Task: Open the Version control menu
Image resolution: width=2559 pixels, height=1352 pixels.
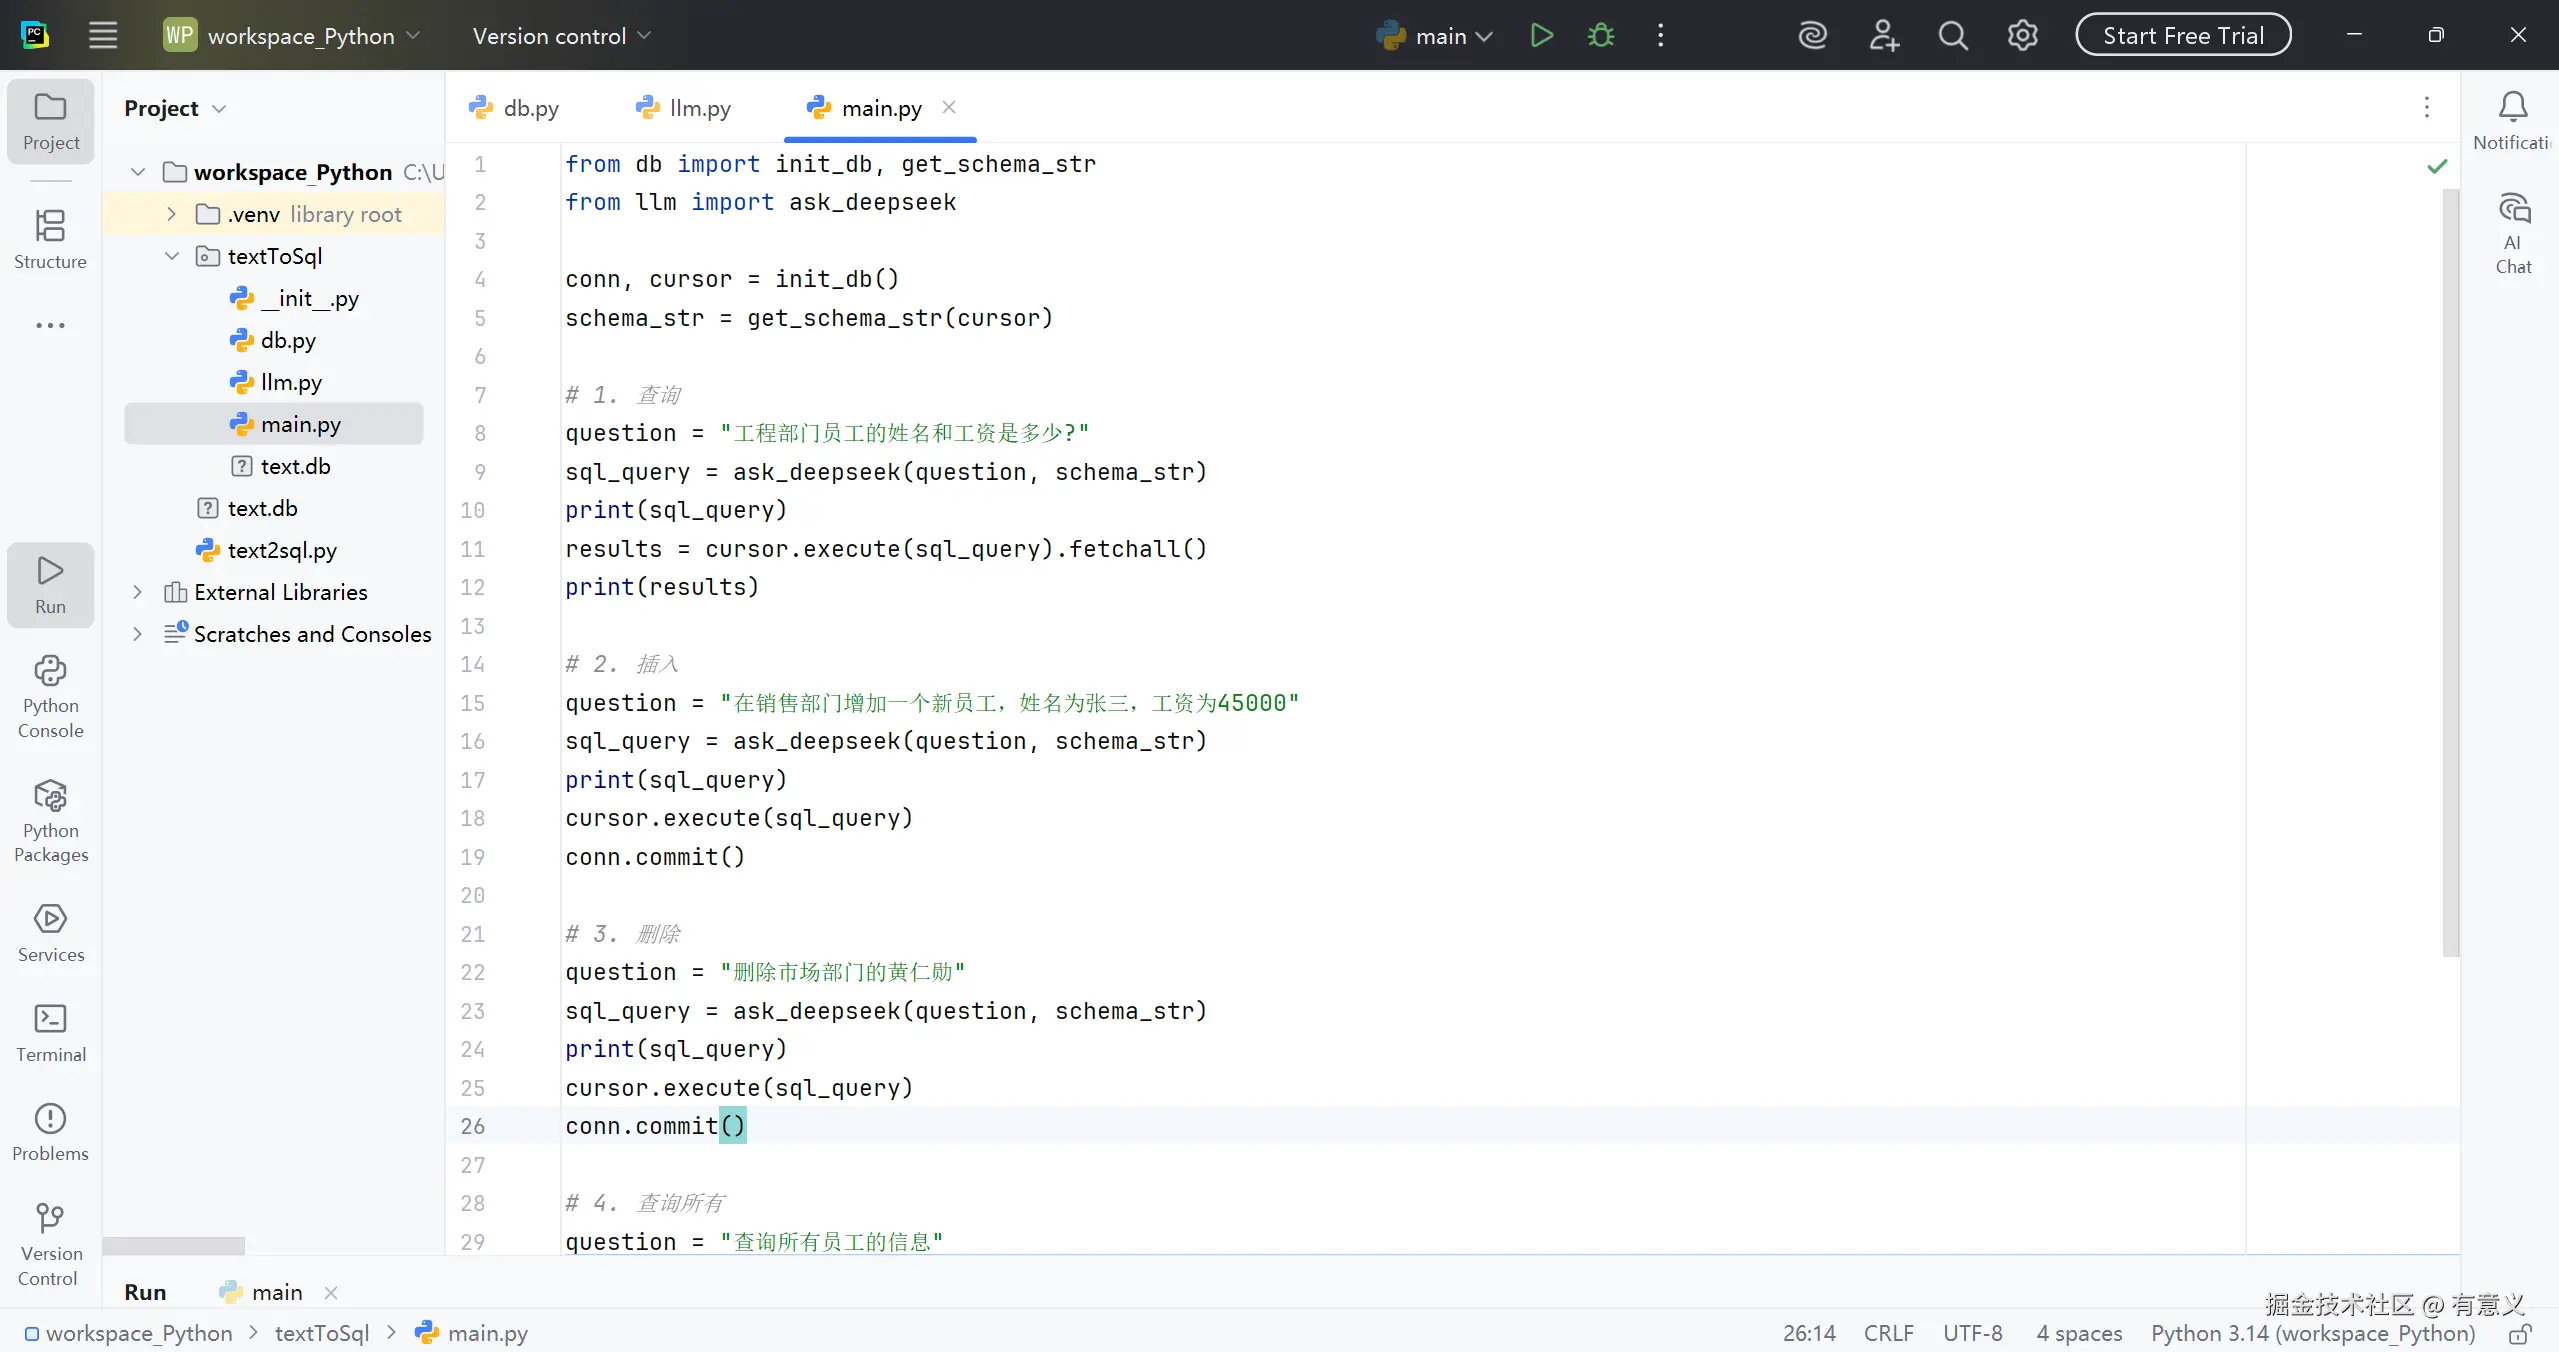Action: point(561,36)
